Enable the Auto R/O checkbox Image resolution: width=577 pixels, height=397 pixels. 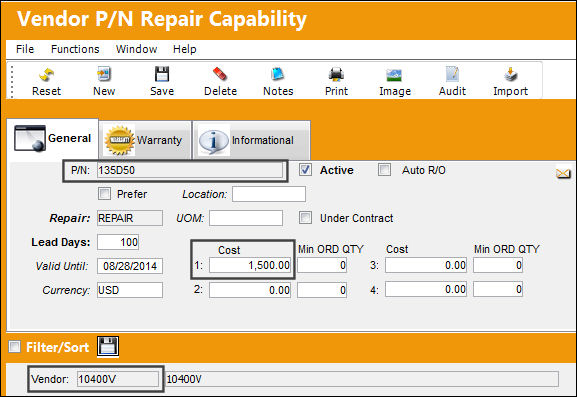coord(385,170)
